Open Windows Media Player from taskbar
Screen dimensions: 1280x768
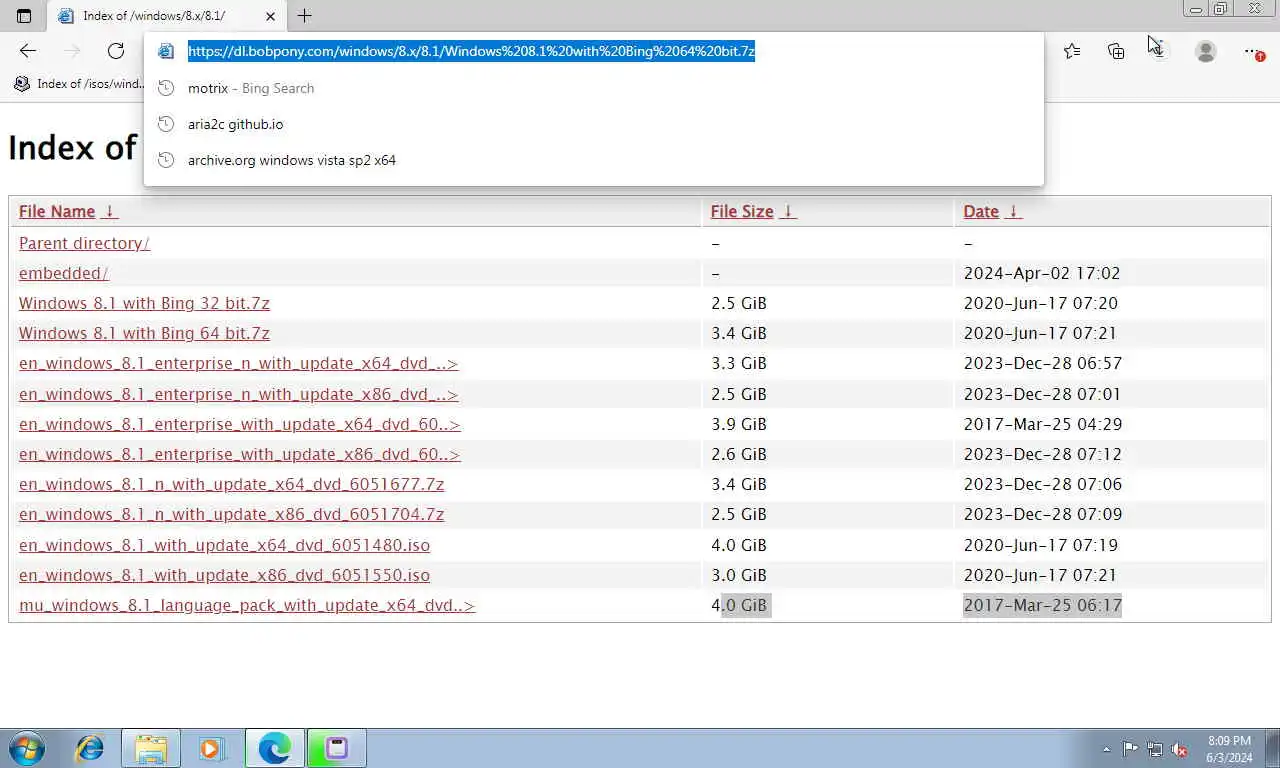211,748
